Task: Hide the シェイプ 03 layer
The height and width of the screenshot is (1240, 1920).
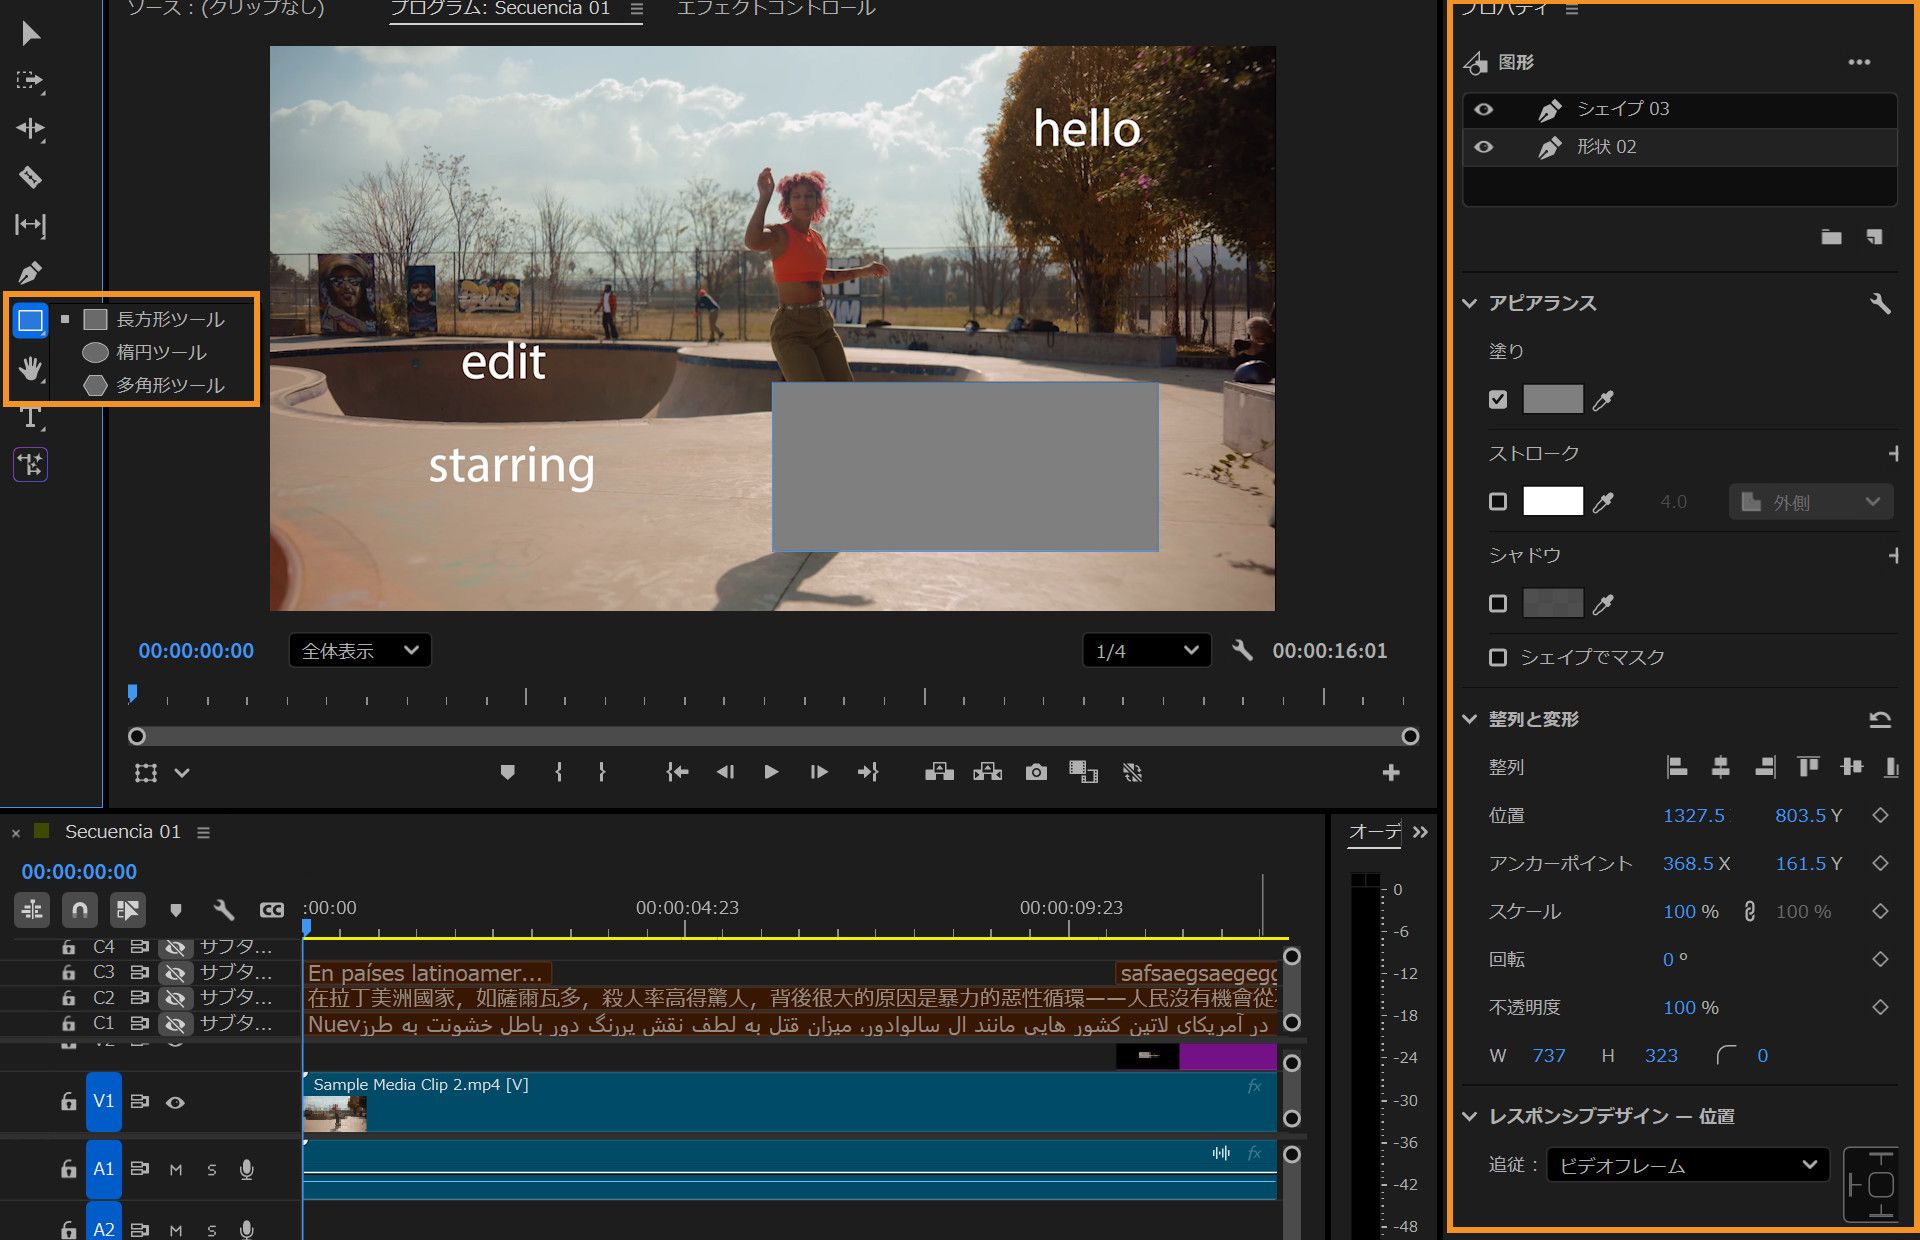Action: click(1484, 109)
